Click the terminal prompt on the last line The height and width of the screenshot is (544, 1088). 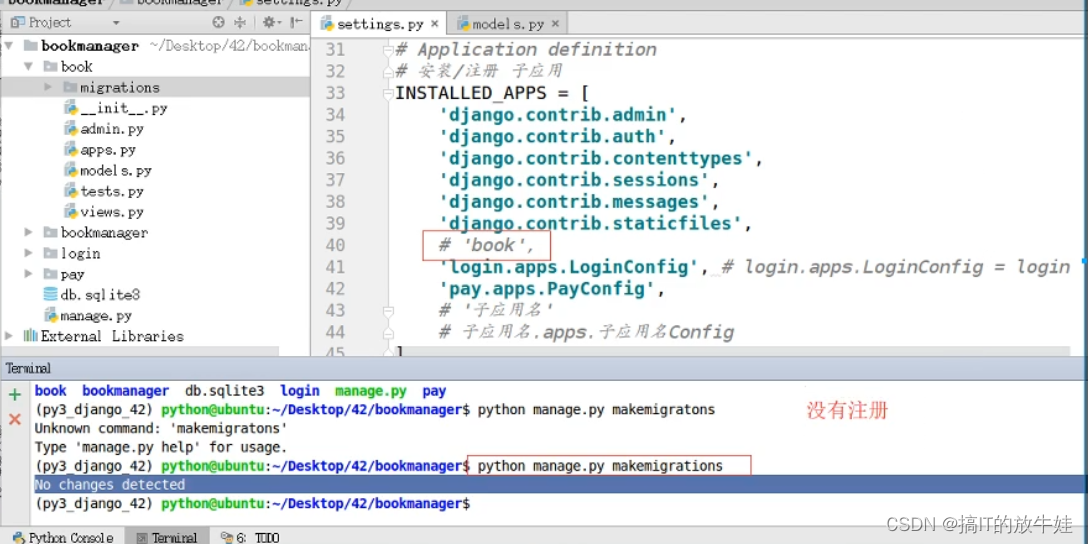(253, 503)
